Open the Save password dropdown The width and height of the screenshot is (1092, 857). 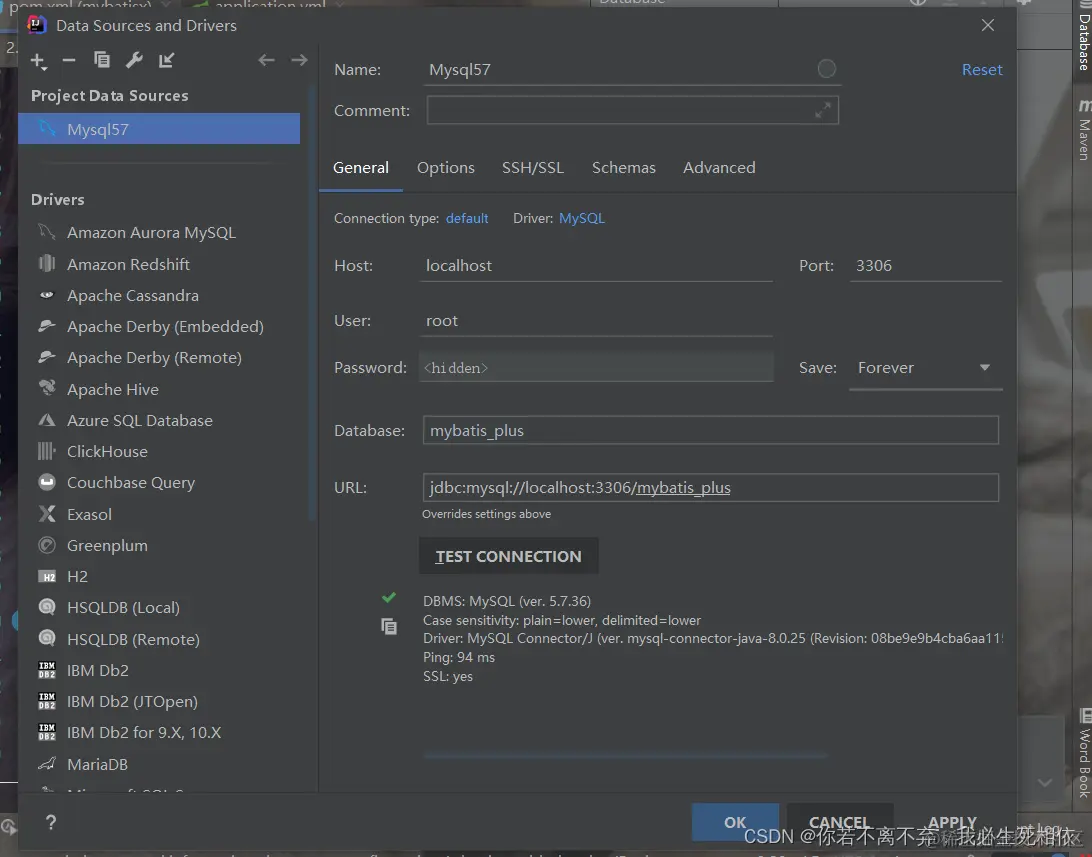tap(925, 368)
